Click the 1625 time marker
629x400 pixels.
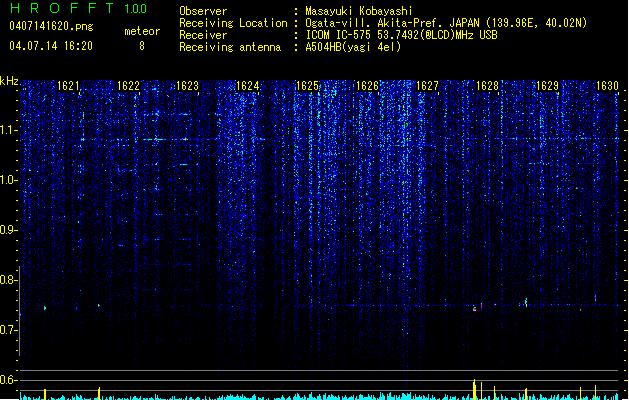coord(307,86)
